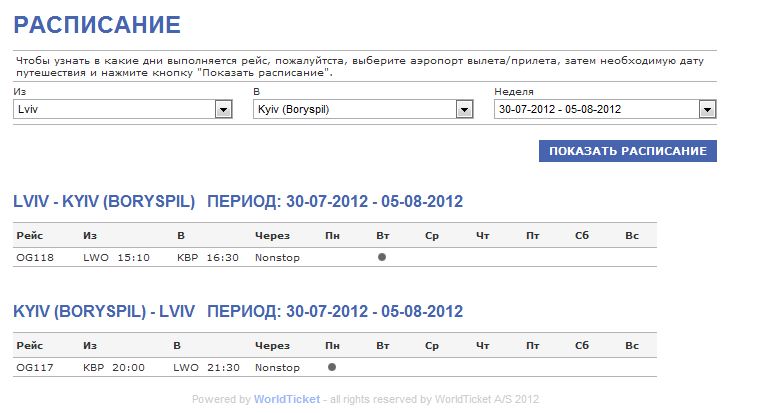Viewport: 776px width, 413px height.
Task: Open the Неделя week range dropdown
Action: (x=707, y=110)
